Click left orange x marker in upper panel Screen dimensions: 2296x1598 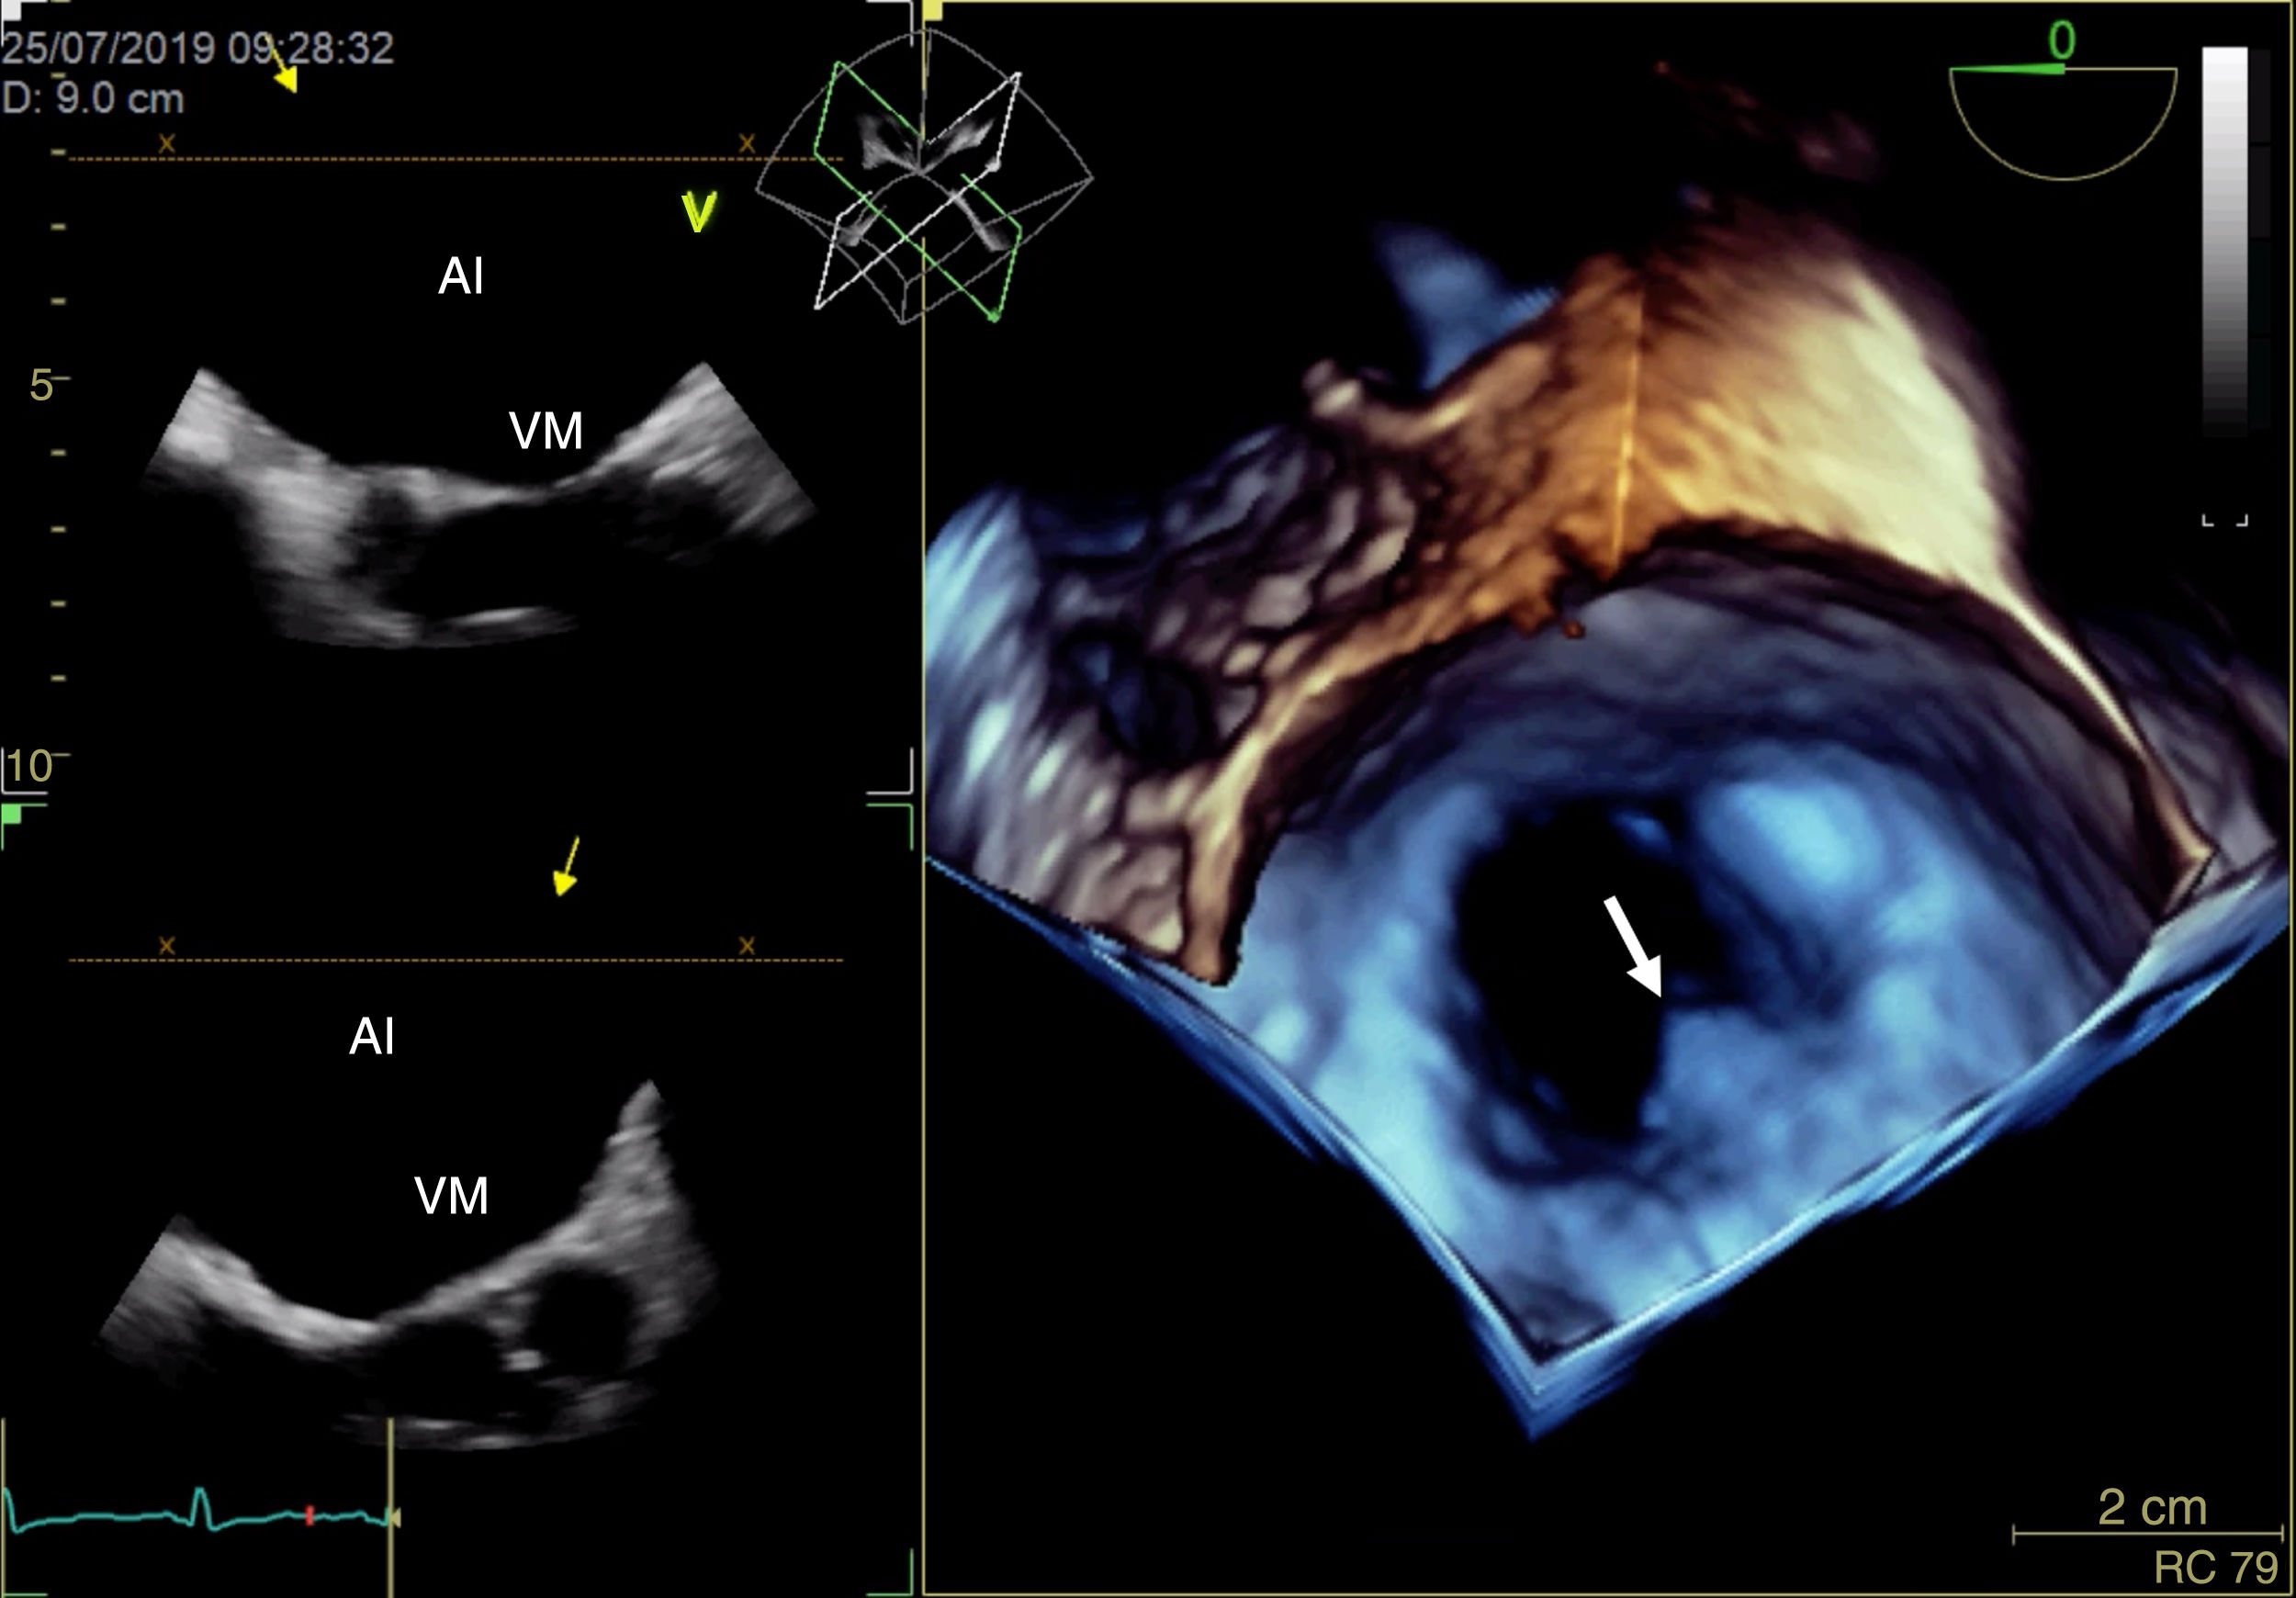(167, 144)
